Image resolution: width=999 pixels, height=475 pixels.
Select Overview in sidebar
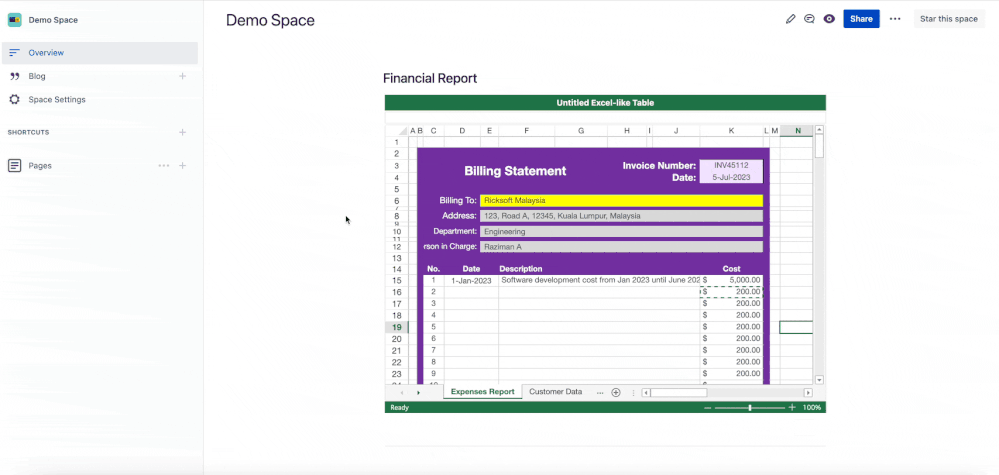point(99,53)
